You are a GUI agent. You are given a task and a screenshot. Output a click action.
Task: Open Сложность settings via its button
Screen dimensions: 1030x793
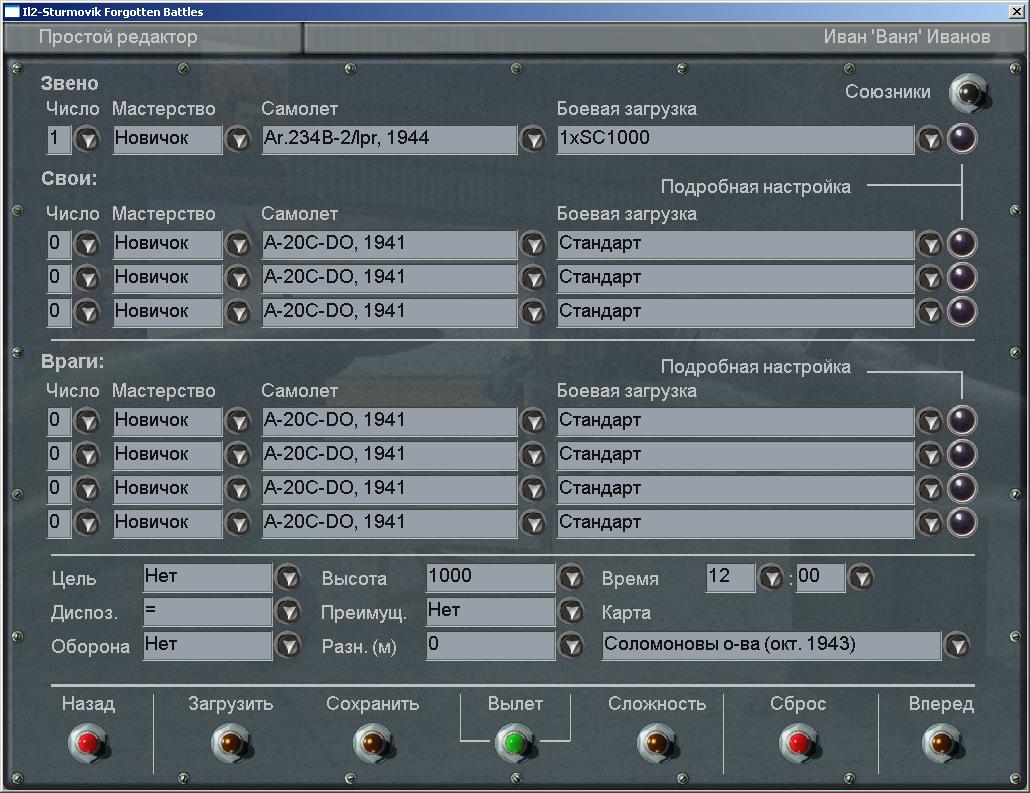point(656,743)
